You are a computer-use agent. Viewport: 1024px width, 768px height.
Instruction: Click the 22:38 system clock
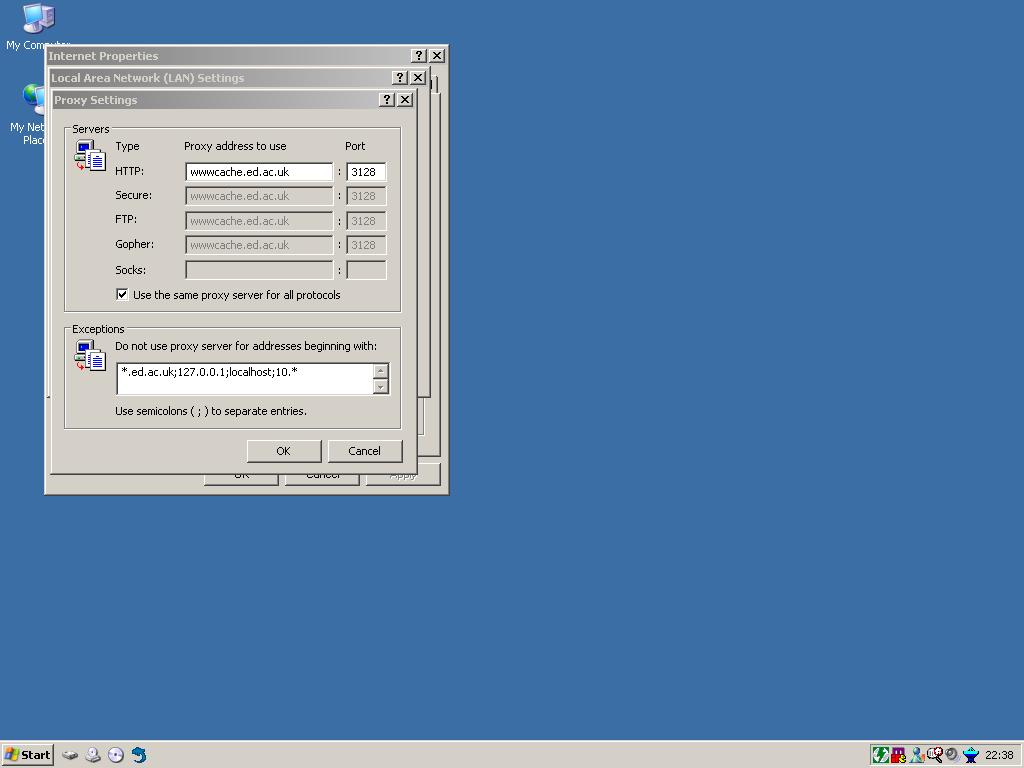coord(999,756)
